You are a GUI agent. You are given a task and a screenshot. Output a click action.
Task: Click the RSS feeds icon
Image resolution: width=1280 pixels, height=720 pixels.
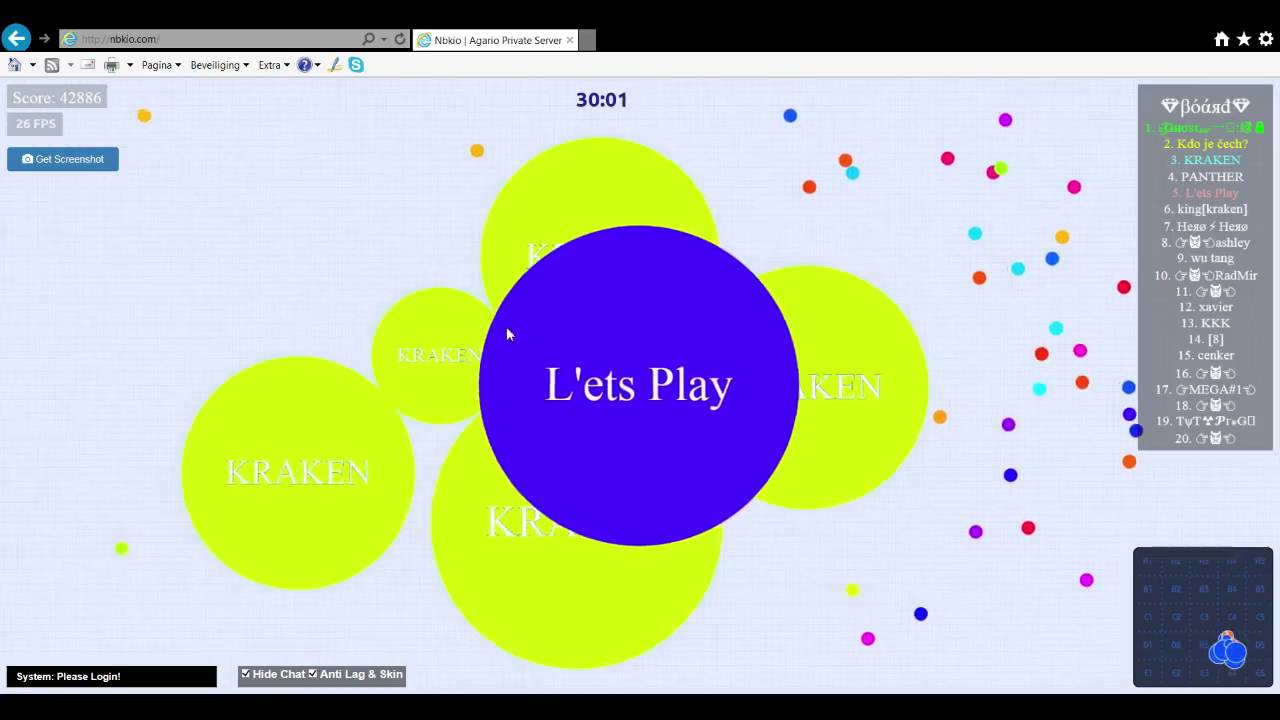(52, 65)
